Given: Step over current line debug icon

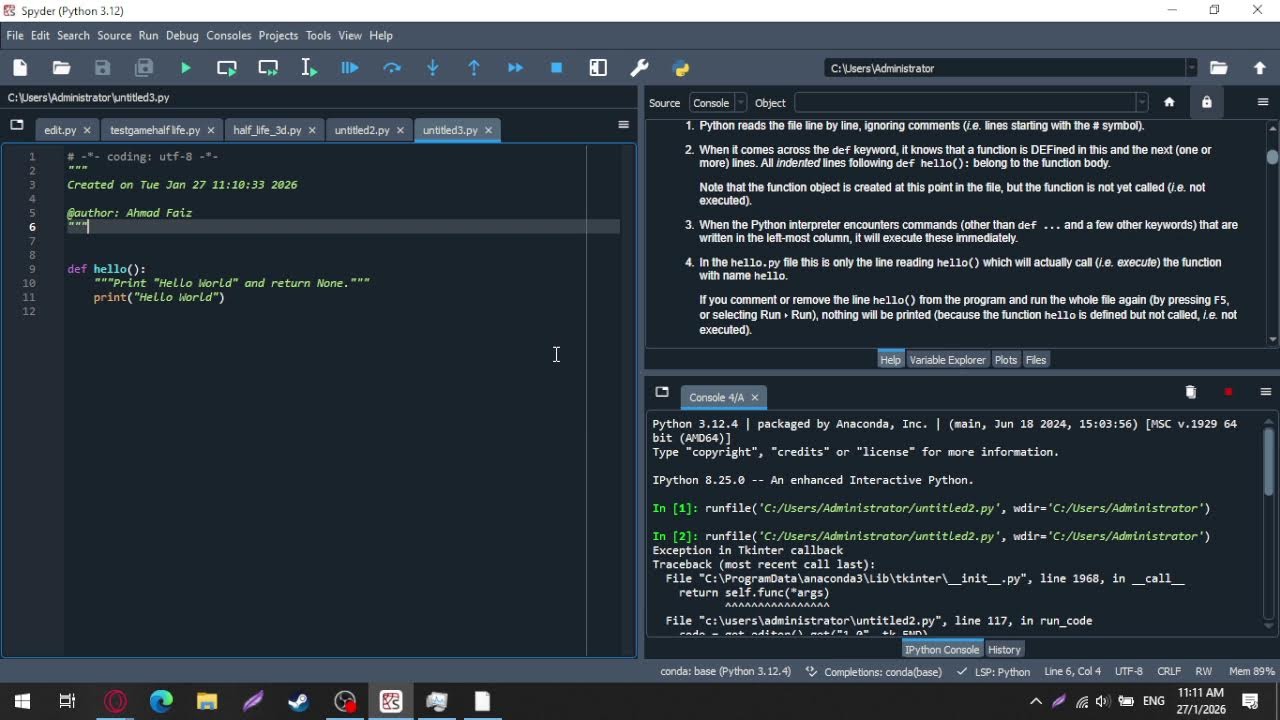Looking at the screenshot, I should (x=392, y=68).
